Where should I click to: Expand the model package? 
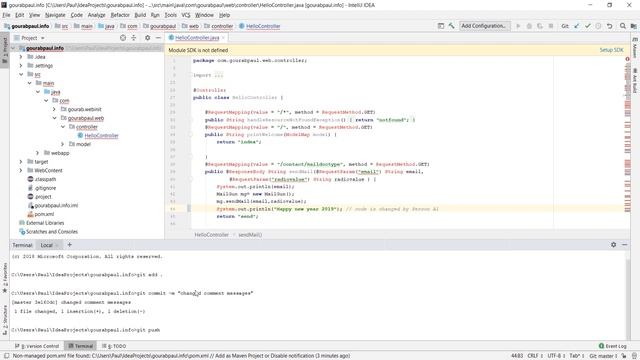pyautogui.click(x=62, y=144)
